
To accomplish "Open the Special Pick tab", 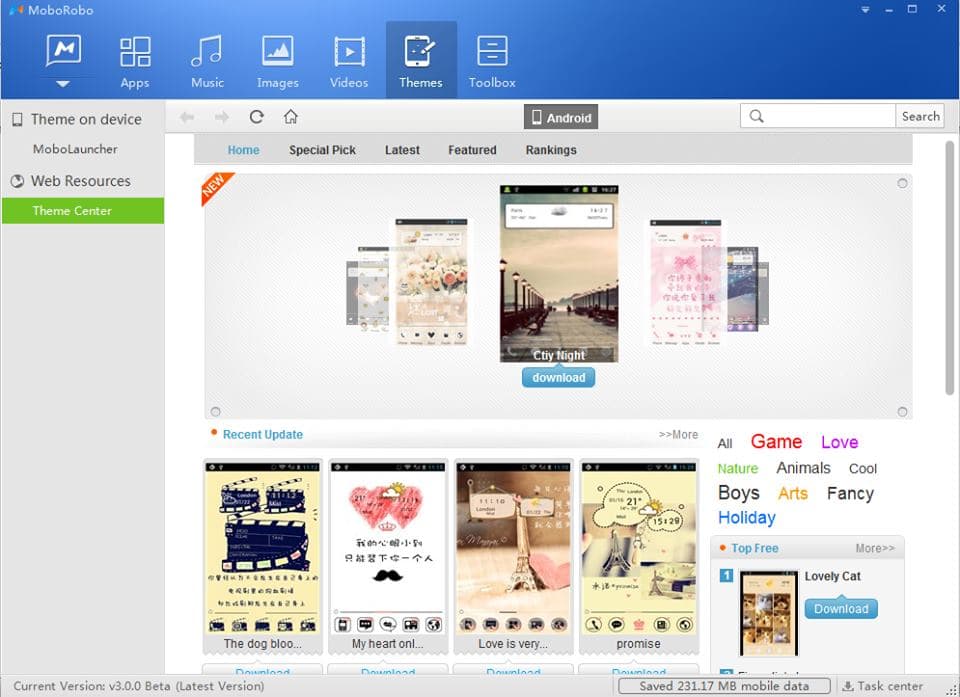I will (x=322, y=150).
